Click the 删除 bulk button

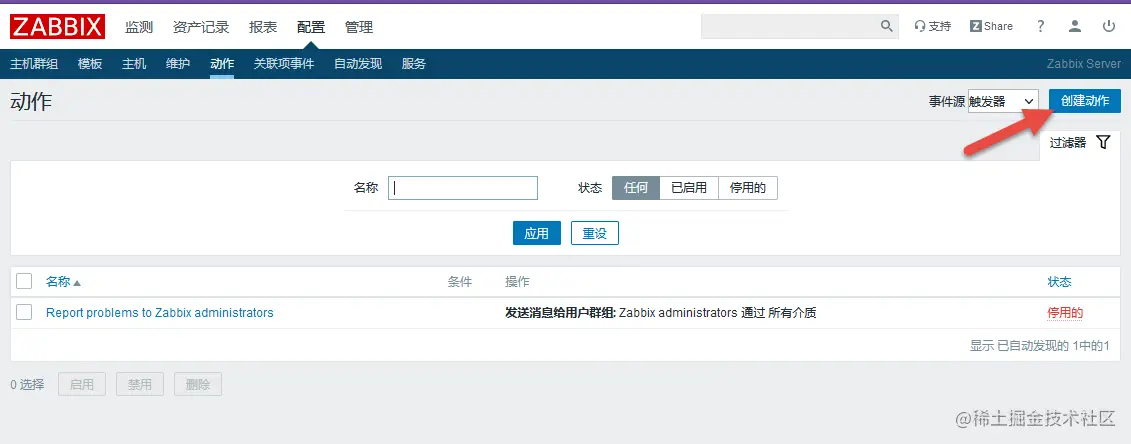198,384
